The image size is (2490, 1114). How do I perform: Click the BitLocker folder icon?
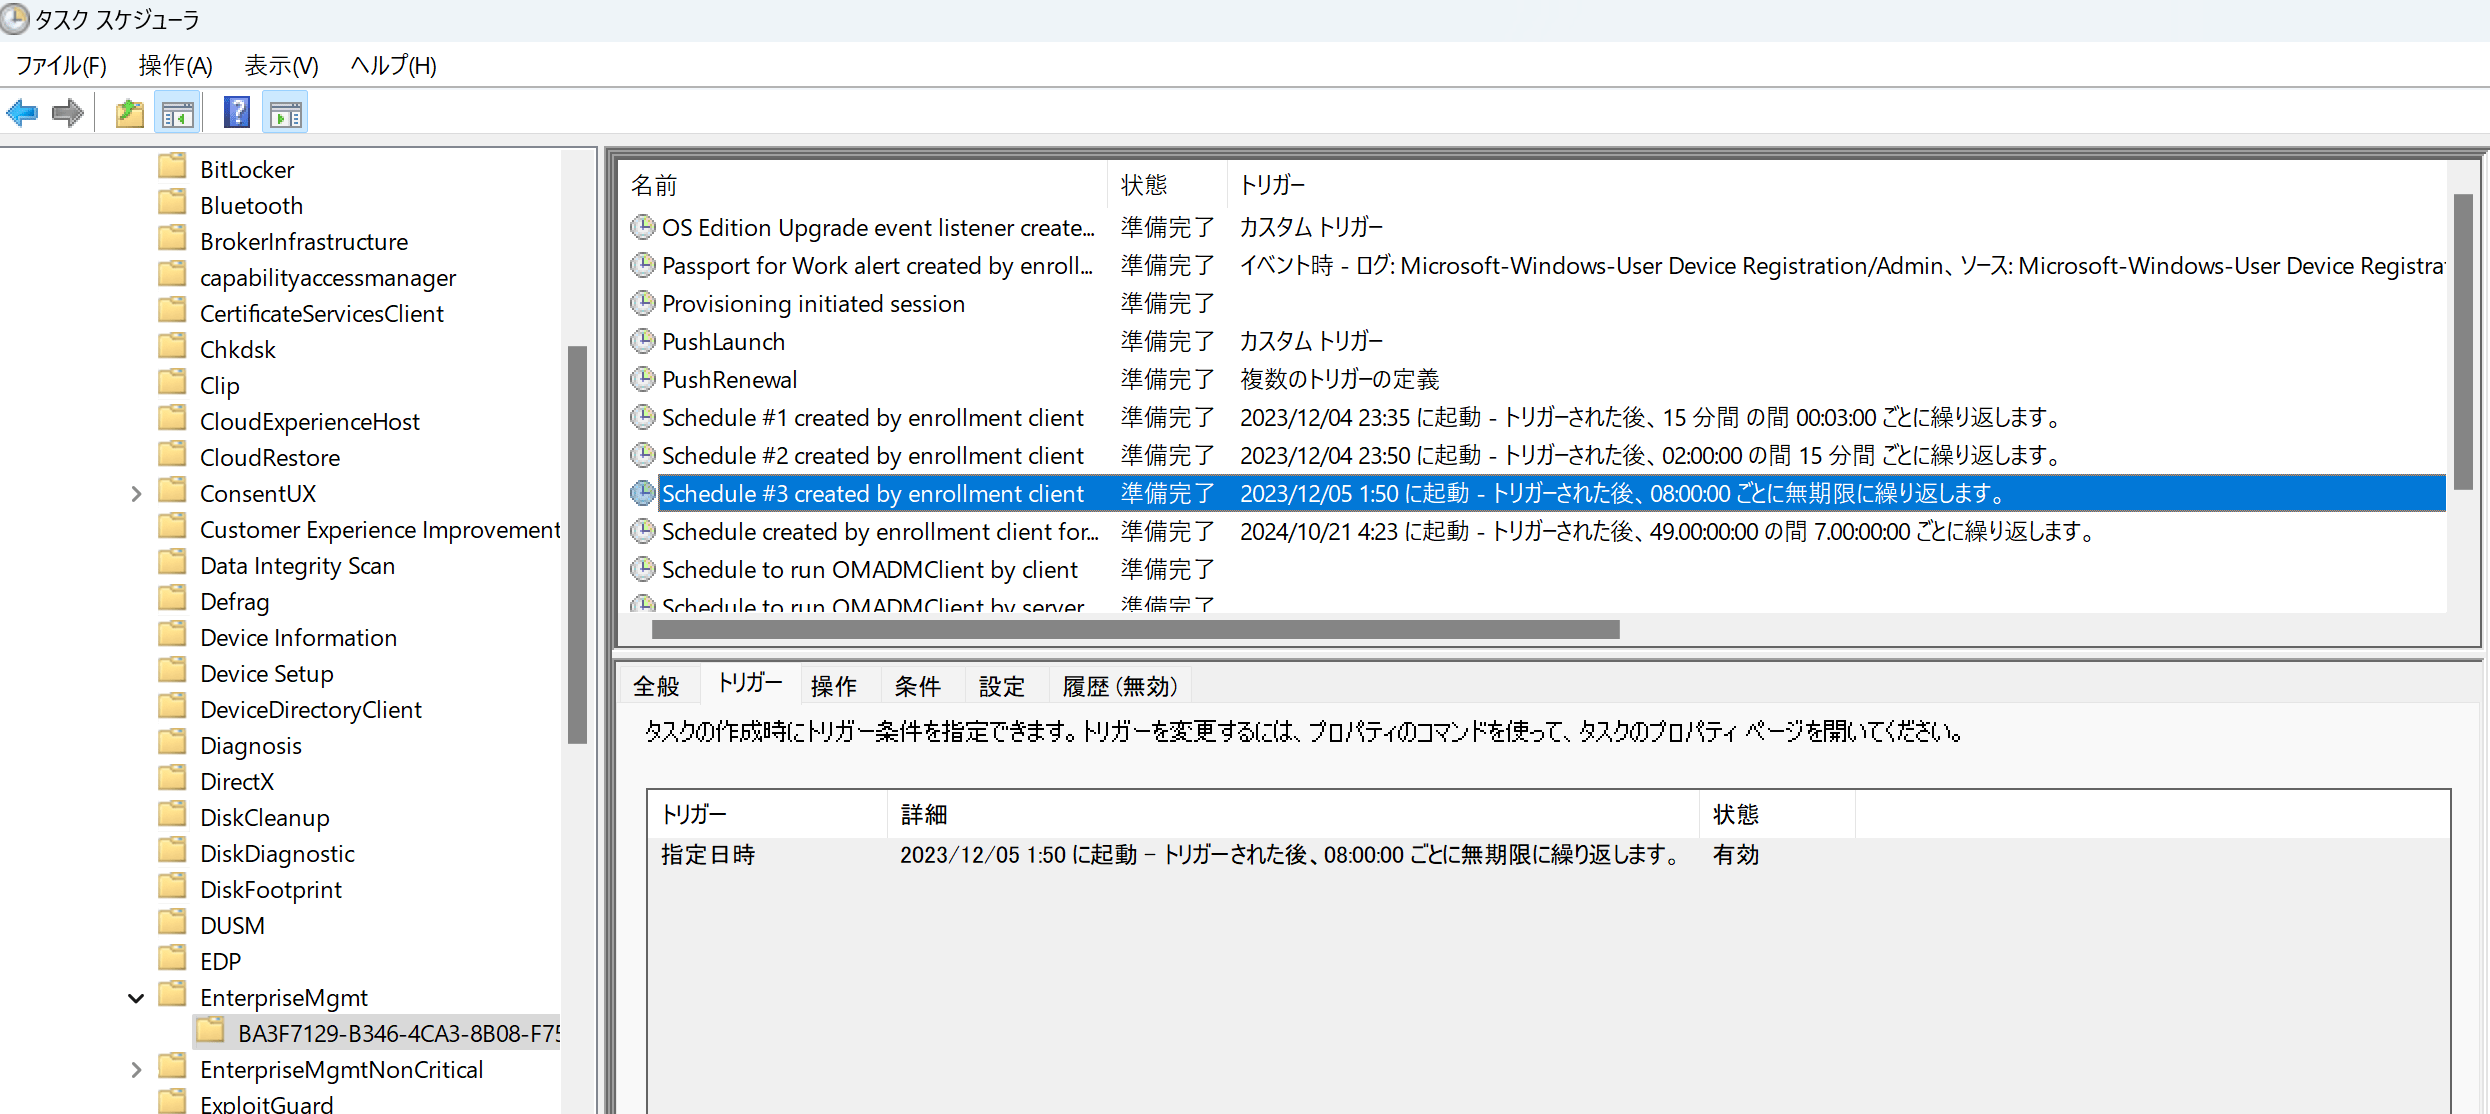point(173,165)
